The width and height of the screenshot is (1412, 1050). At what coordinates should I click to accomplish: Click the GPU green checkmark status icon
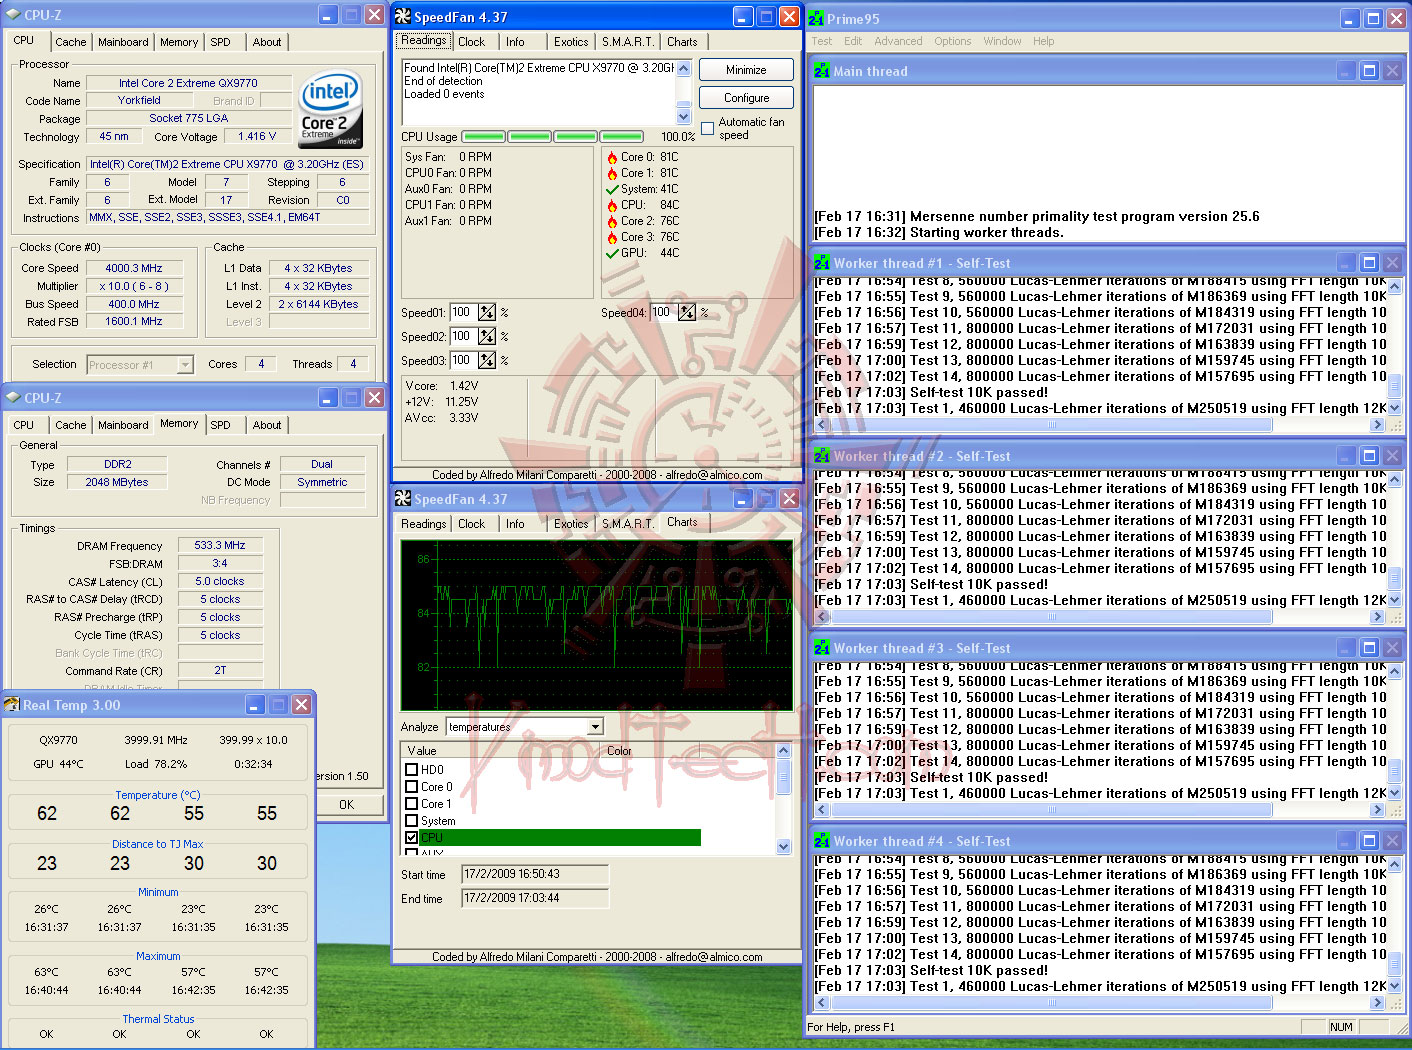click(612, 253)
